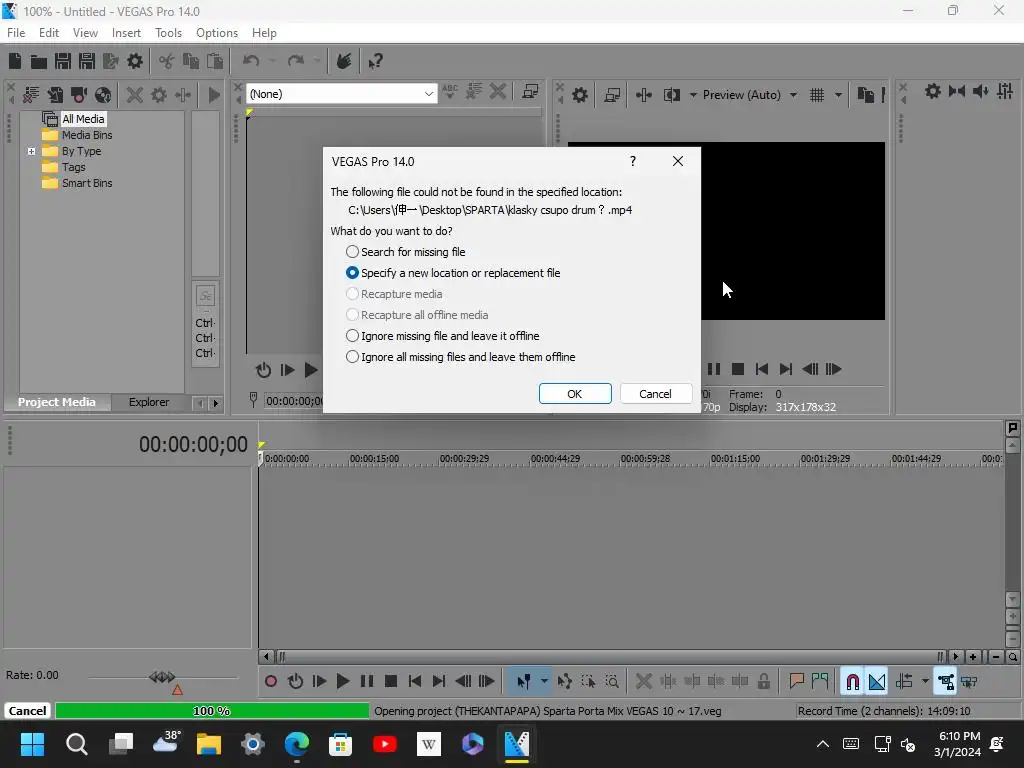The width and height of the screenshot is (1024, 768).
Task: Open the Normal Edit tool dropdown arrow
Action: [543, 682]
